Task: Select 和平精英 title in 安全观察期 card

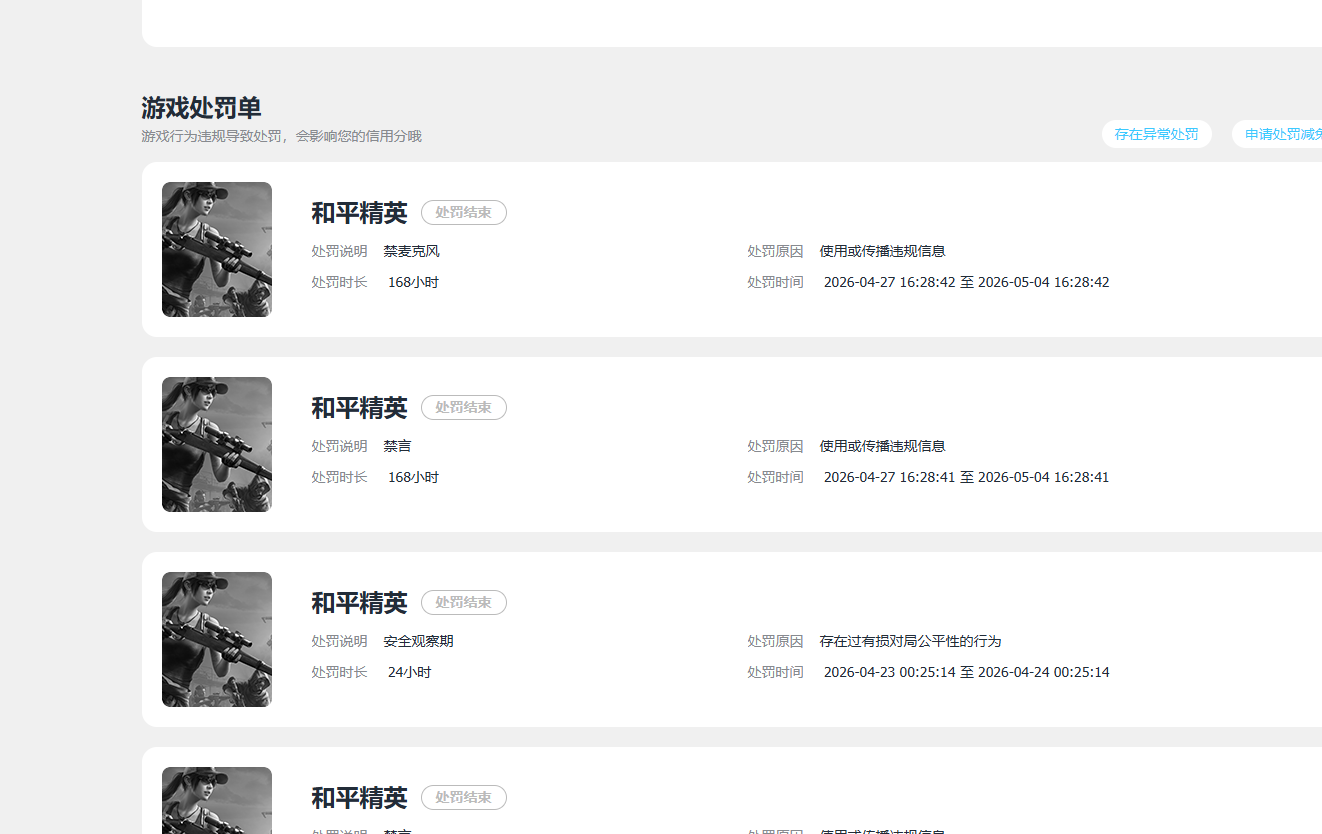Action: 359,603
